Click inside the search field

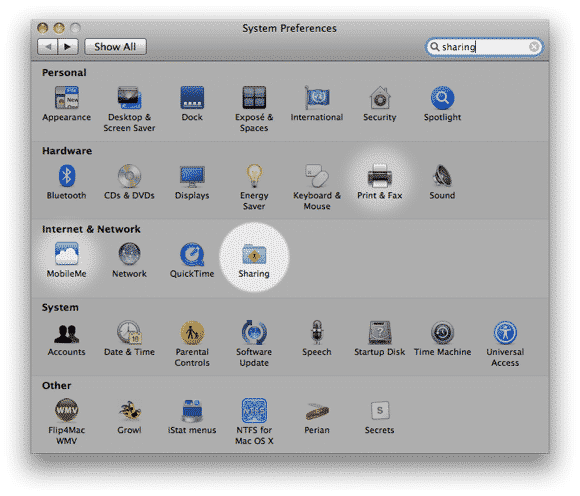484,47
